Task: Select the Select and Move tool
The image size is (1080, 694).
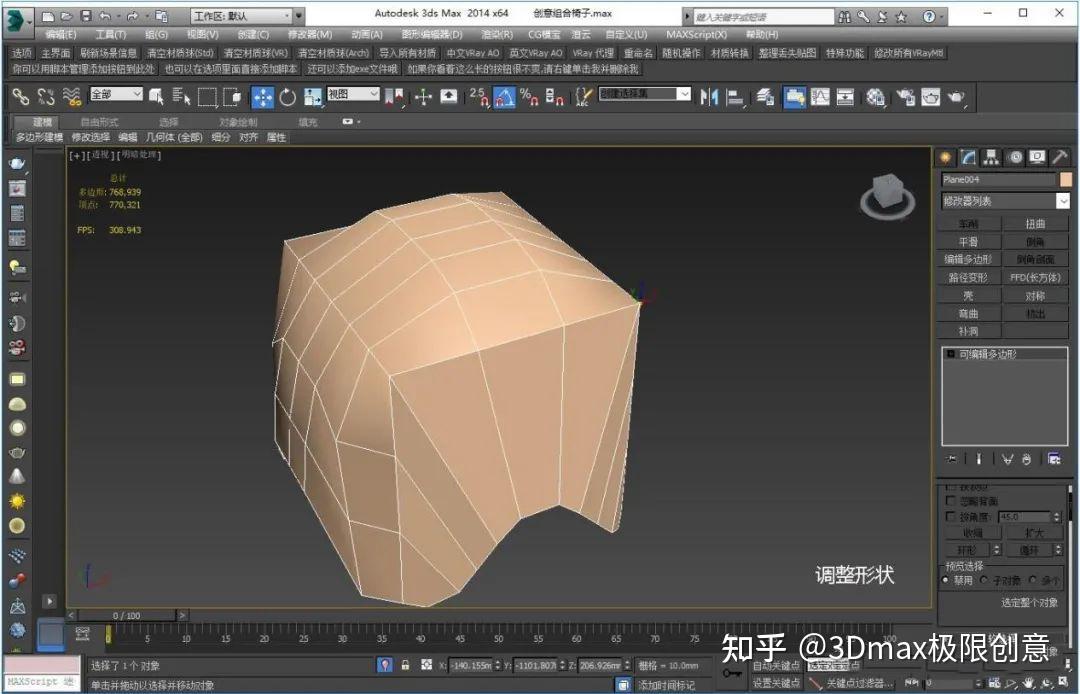Action: [x=262, y=97]
